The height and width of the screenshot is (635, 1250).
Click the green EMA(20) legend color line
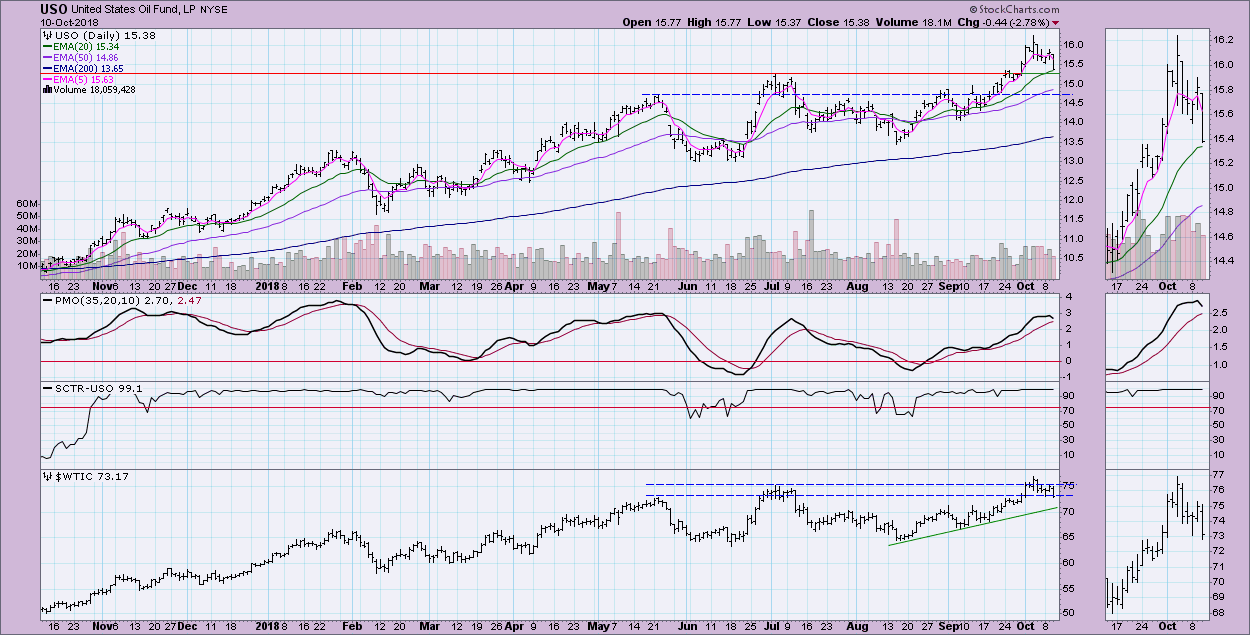pos(47,46)
